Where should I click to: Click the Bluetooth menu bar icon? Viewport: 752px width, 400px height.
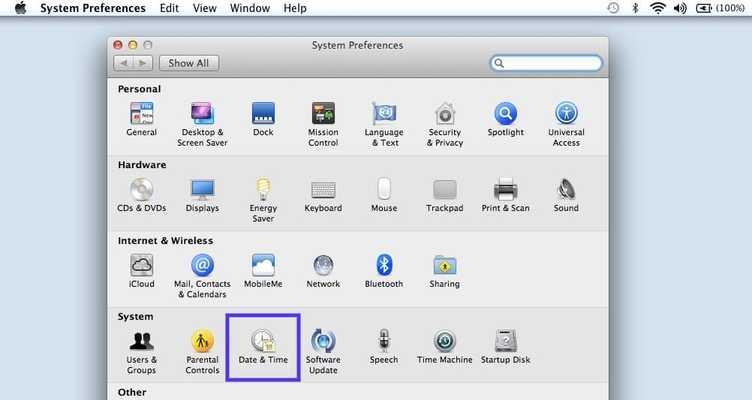coord(635,8)
